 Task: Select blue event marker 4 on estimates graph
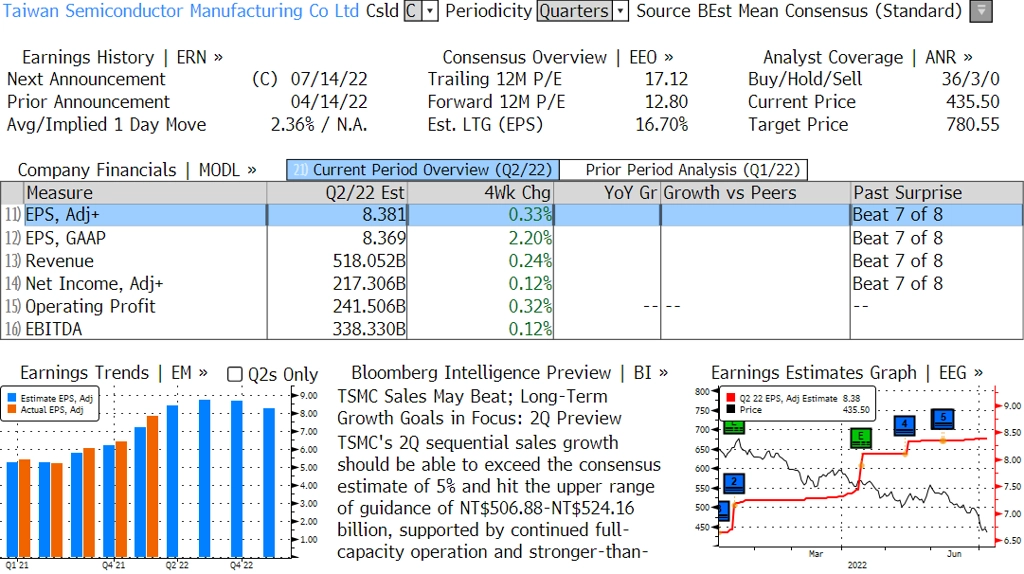pyautogui.click(x=904, y=425)
